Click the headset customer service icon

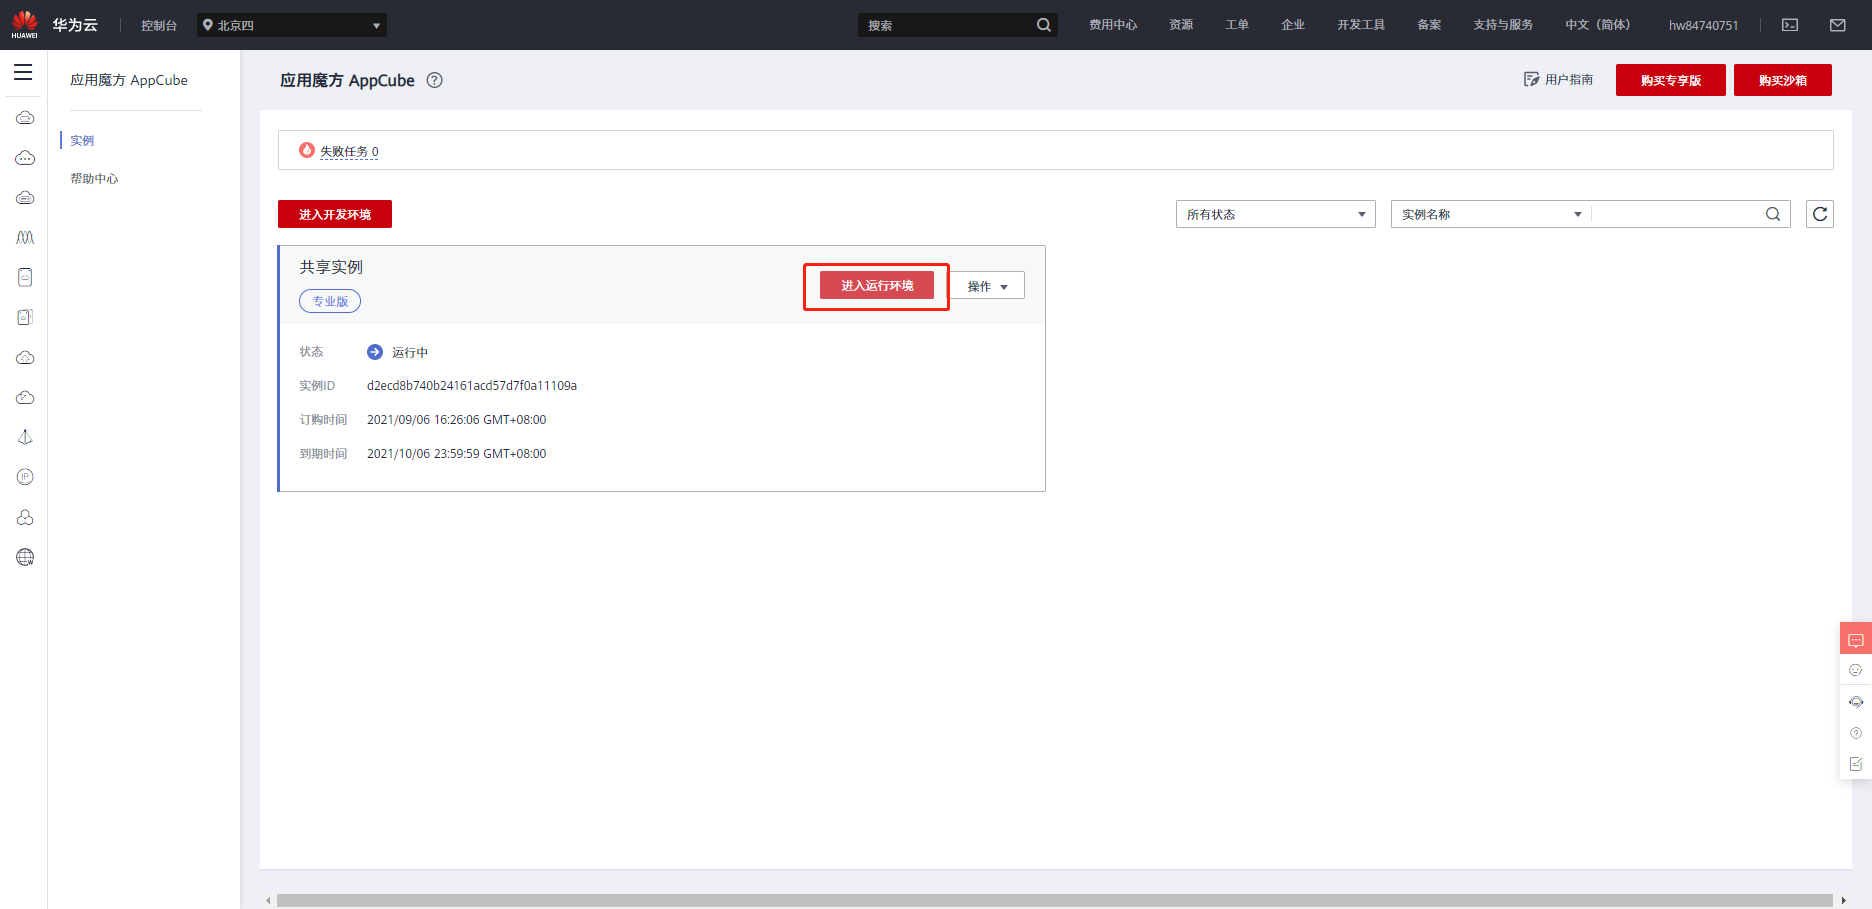pyautogui.click(x=1856, y=702)
